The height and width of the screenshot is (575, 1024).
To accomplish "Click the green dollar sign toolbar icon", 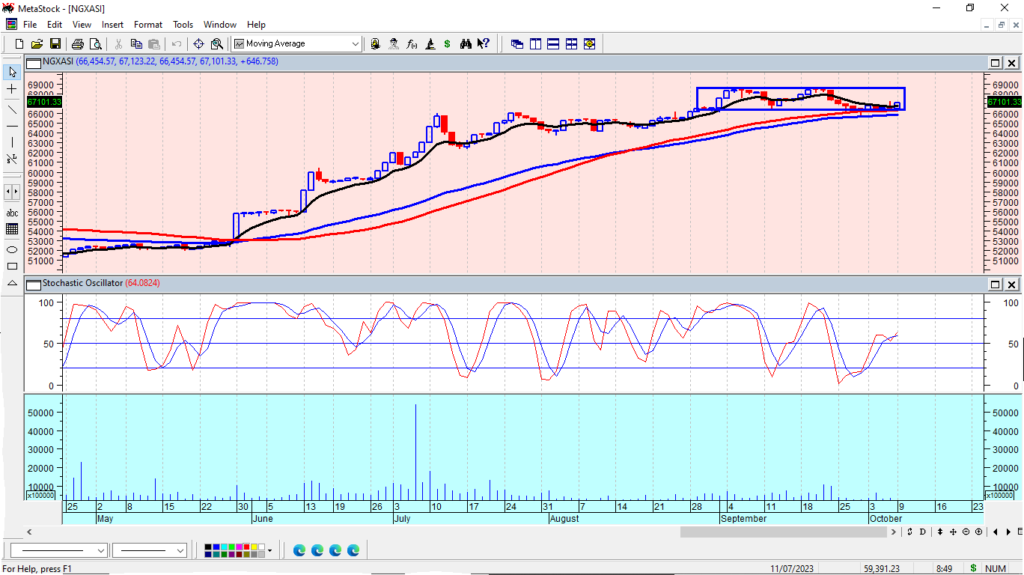I will (x=446, y=44).
